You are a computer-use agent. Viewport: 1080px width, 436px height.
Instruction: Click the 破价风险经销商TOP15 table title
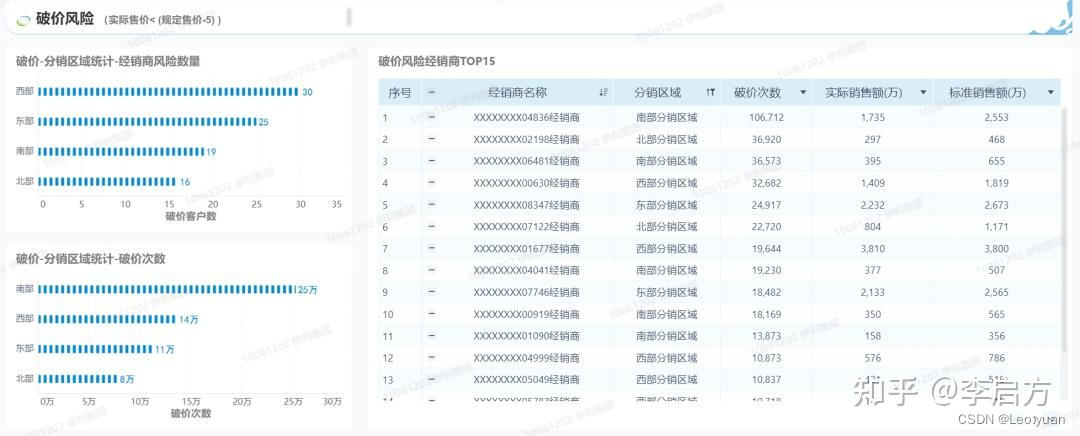point(437,61)
